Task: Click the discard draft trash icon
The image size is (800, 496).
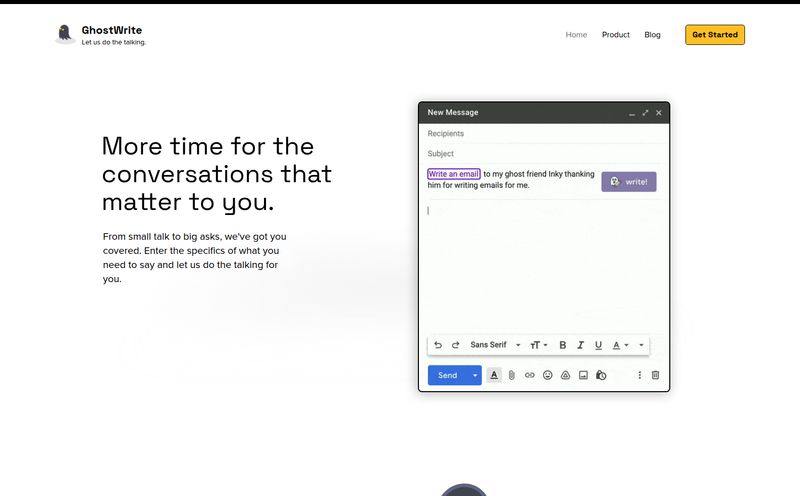Action: 656,375
